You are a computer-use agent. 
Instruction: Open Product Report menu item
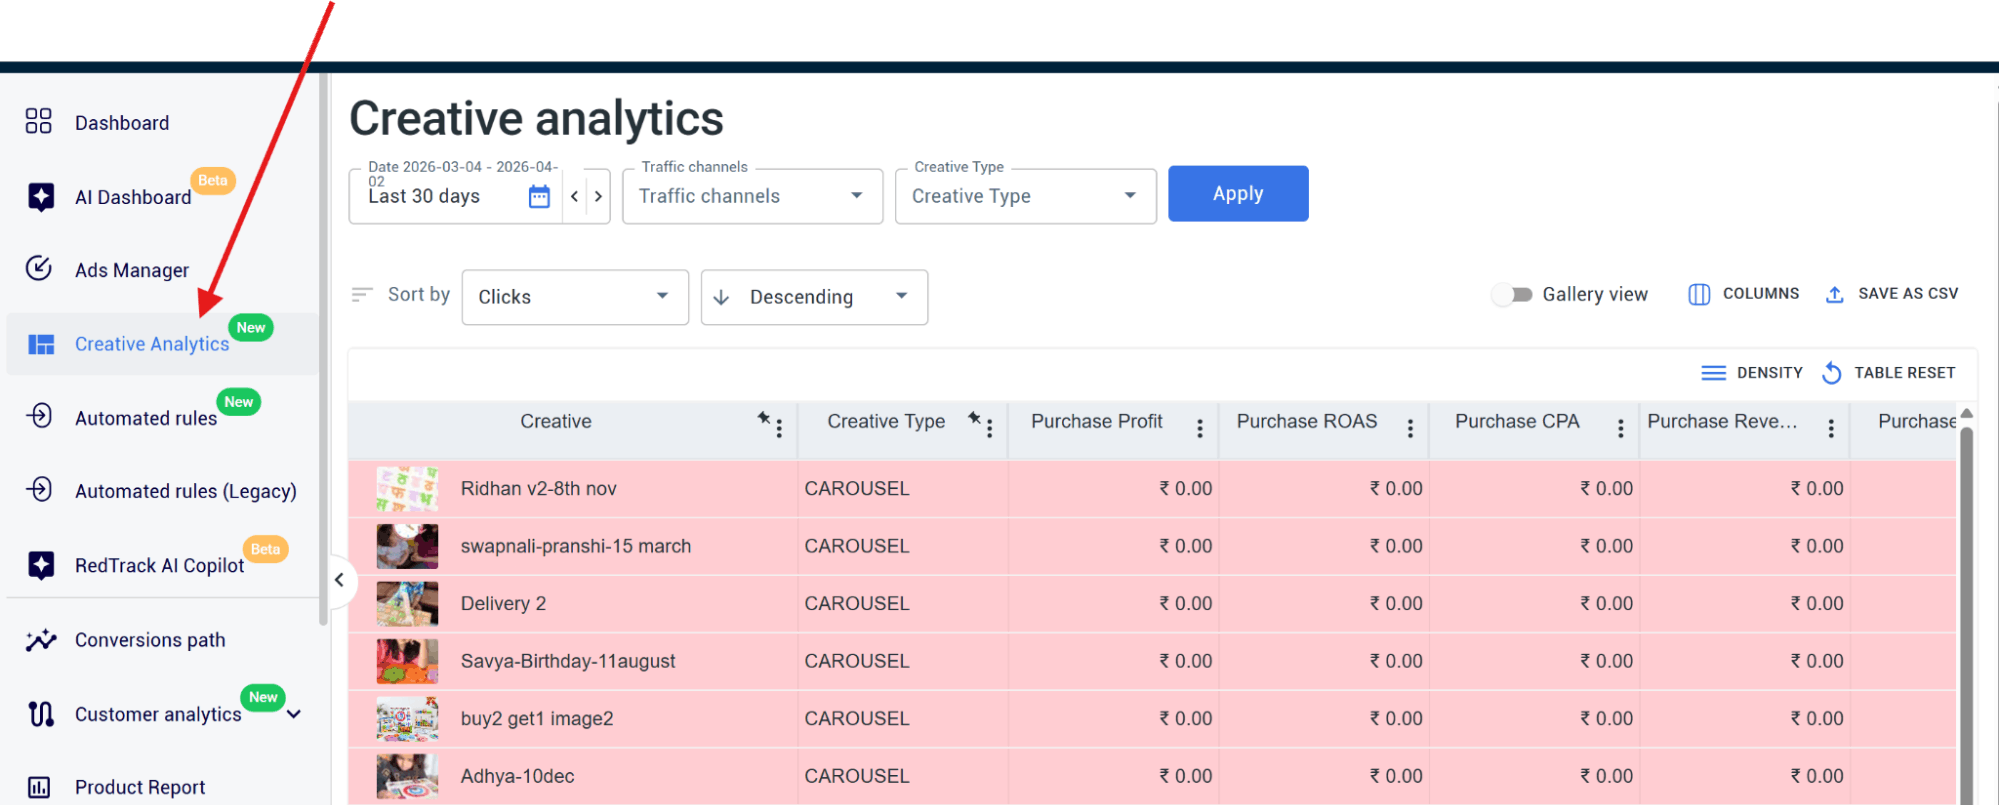pos(140,787)
